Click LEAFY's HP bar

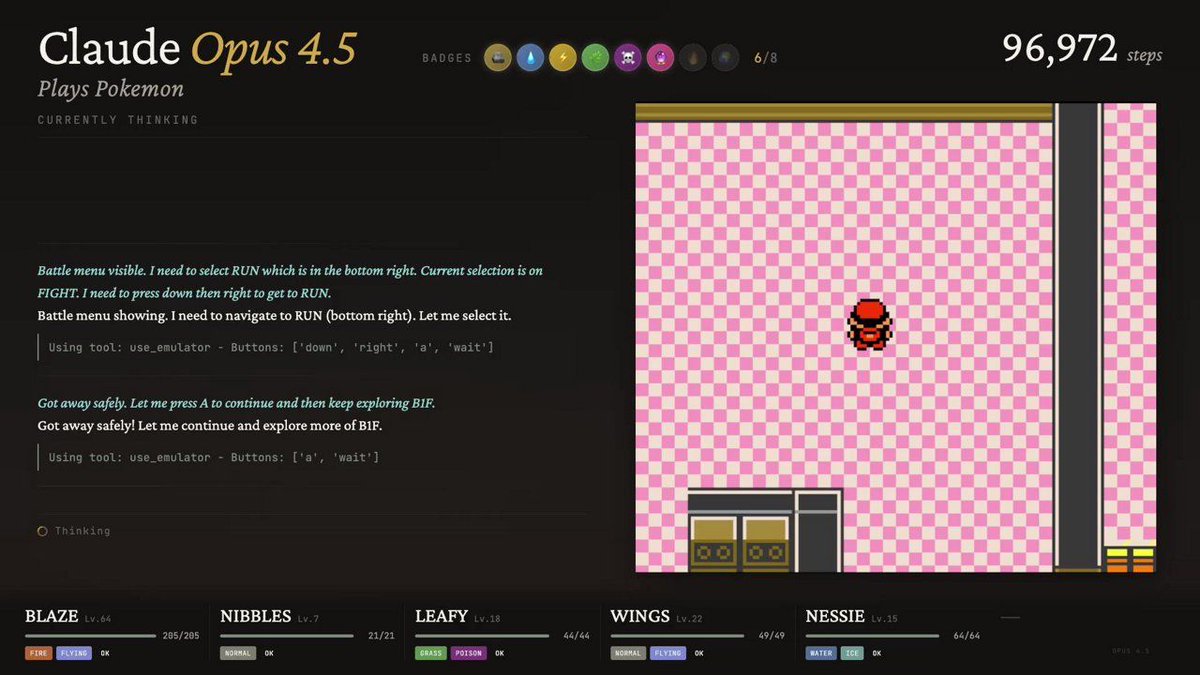click(x=483, y=636)
